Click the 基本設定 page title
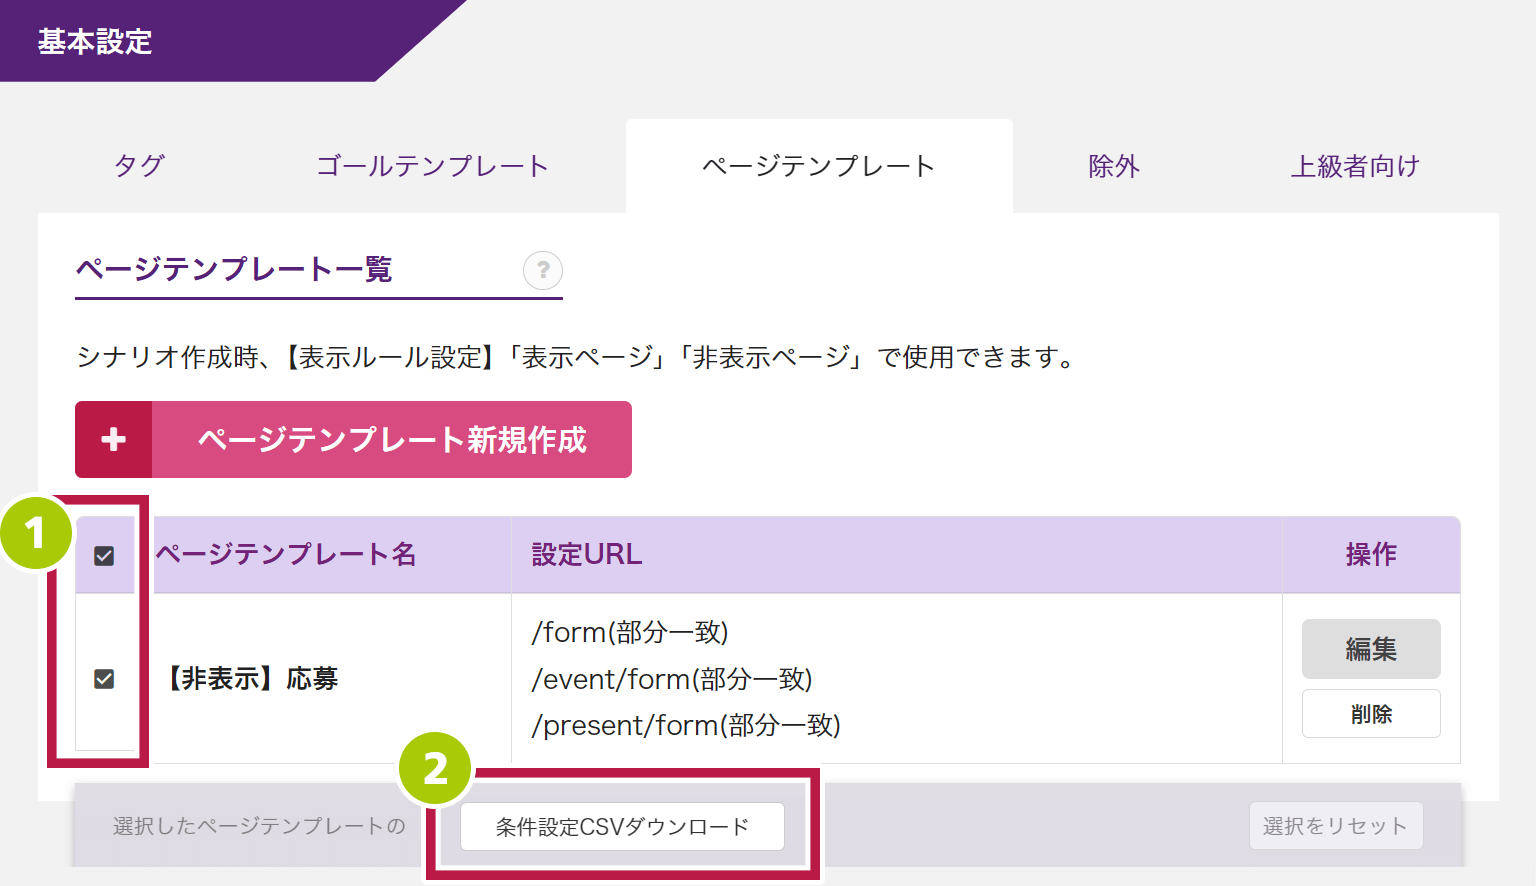The height and width of the screenshot is (886, 1536). [x=95, y=42]
